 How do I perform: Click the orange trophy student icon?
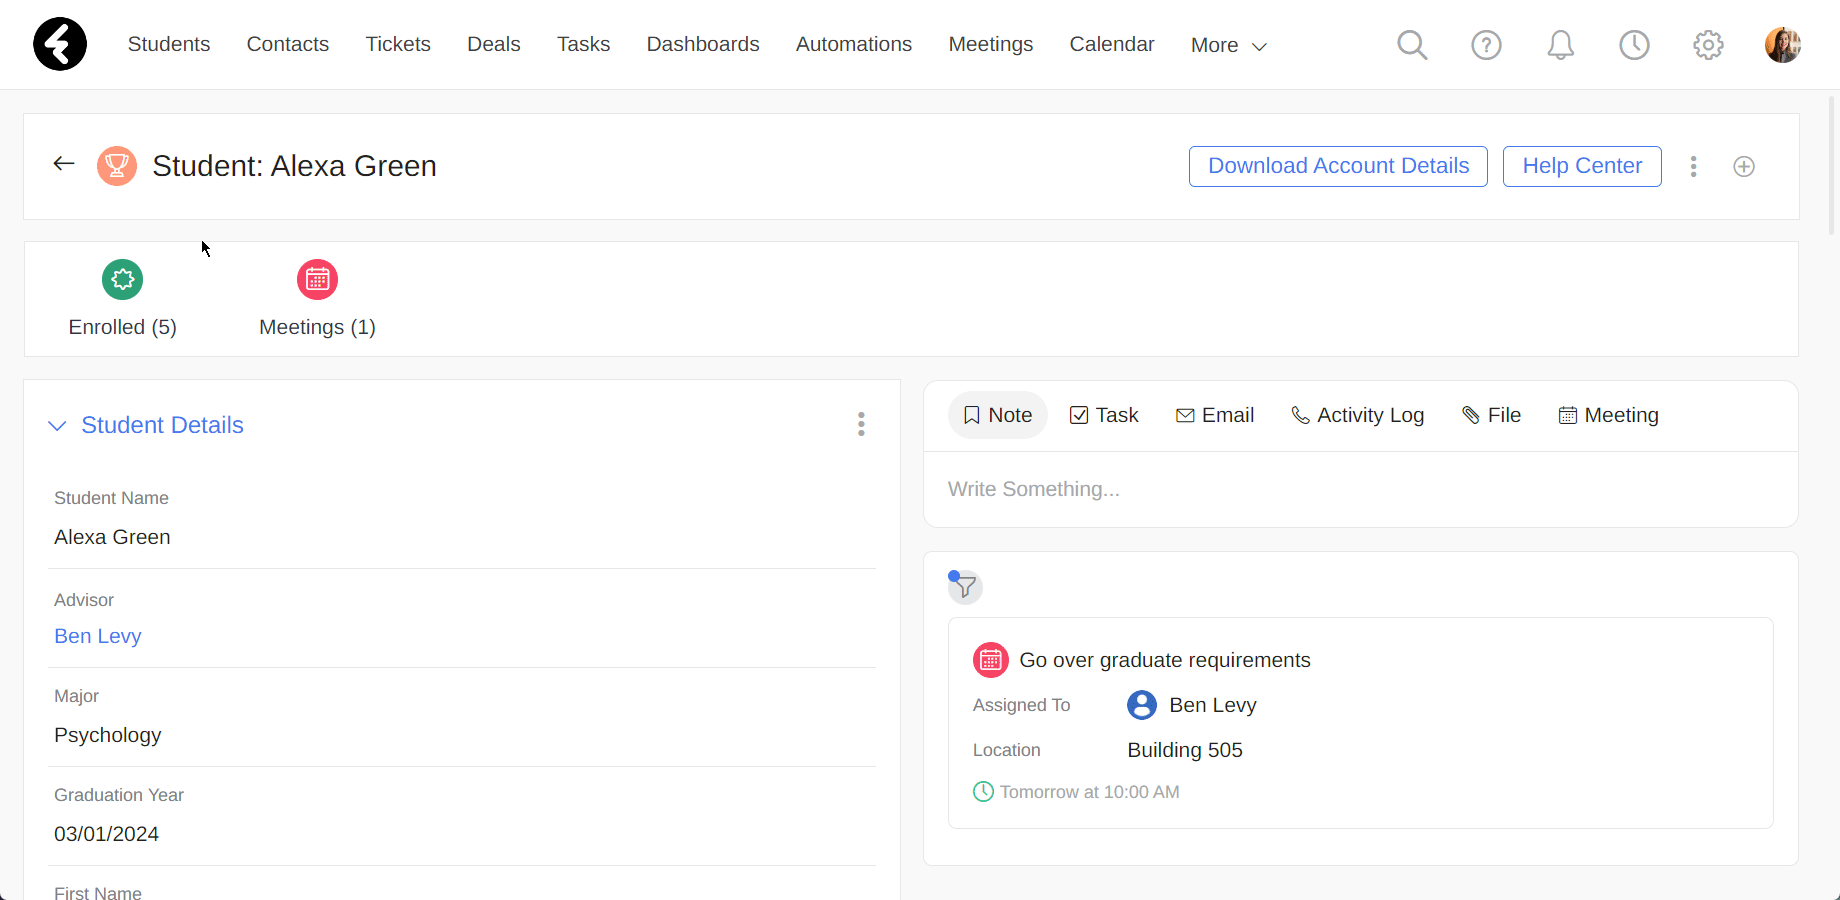click(x=117, y=166)
